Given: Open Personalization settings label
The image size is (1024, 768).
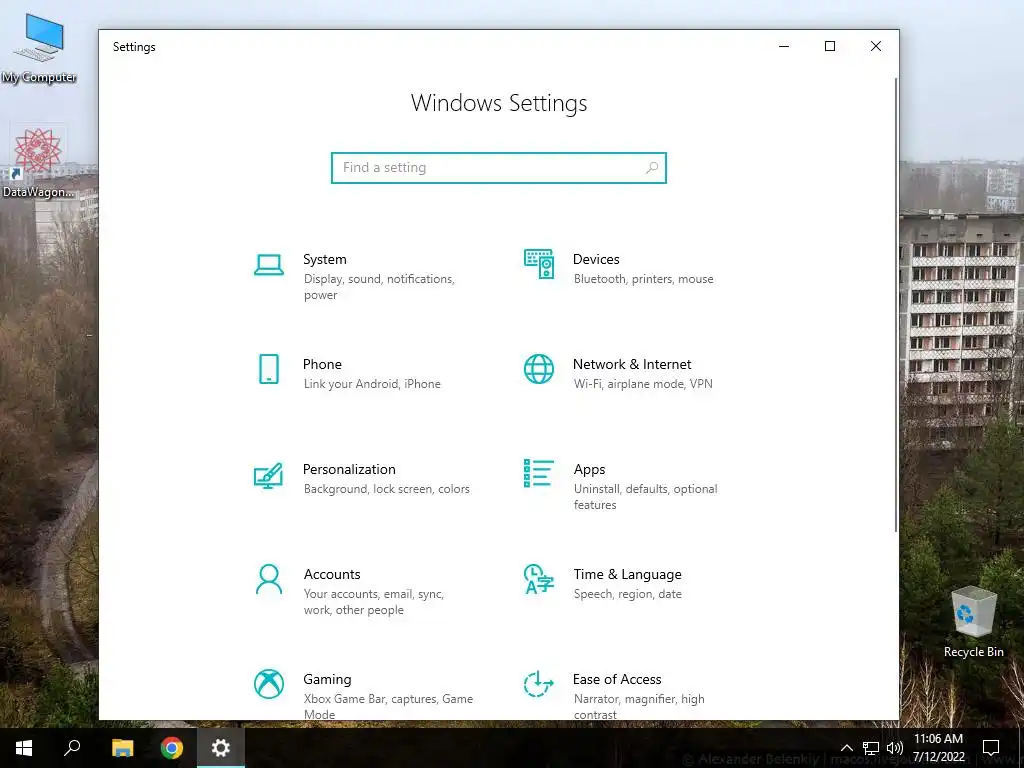Looking at the screenshot, I should (349, 470).
